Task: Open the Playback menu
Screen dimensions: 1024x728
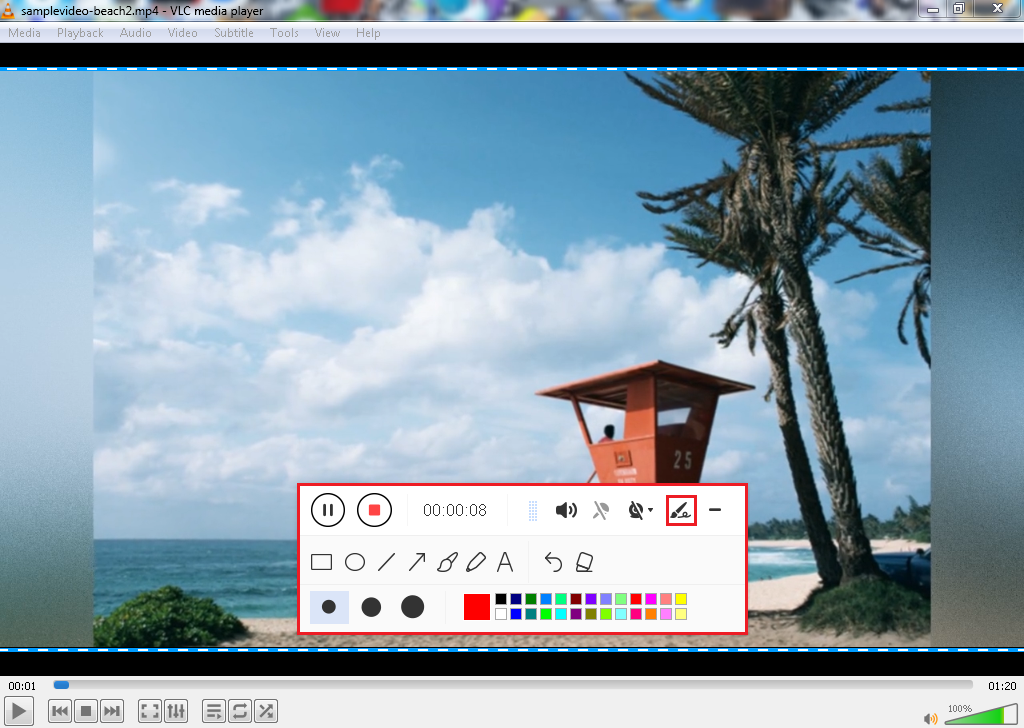Action: (79, 32)
